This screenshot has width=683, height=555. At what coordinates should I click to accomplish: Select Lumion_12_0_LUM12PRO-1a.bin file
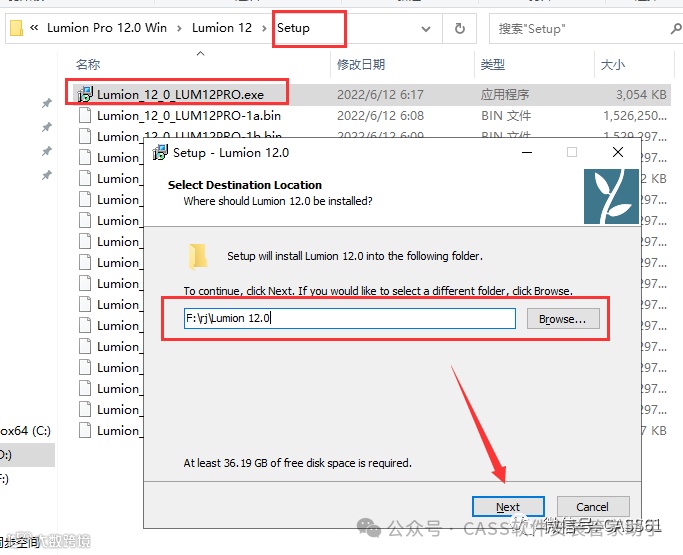click(x=189, y=116)
